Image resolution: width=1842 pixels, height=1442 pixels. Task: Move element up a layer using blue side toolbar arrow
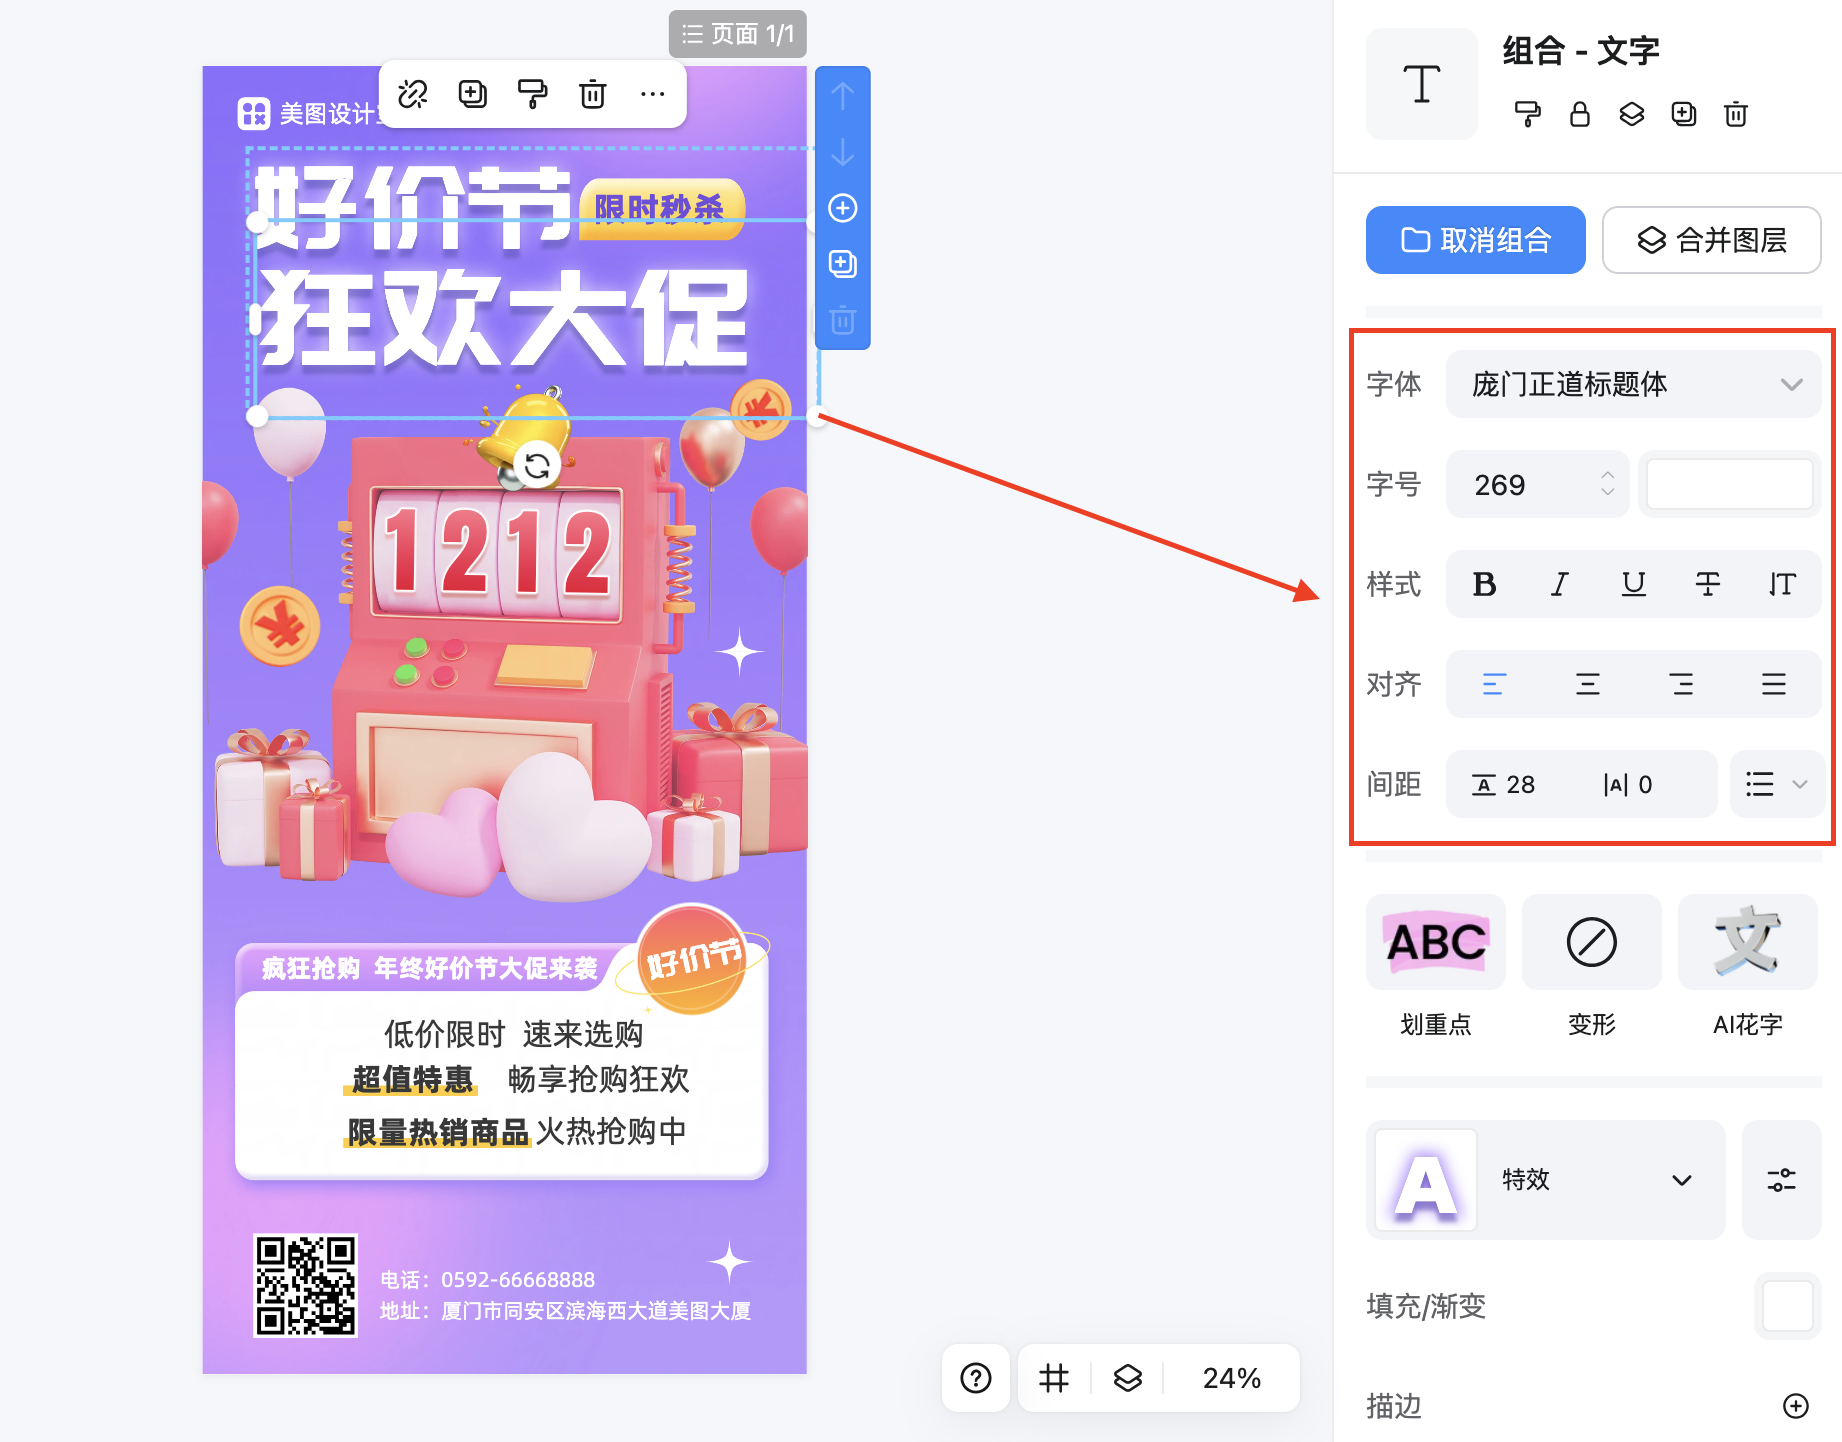click(x=842, y=97)
